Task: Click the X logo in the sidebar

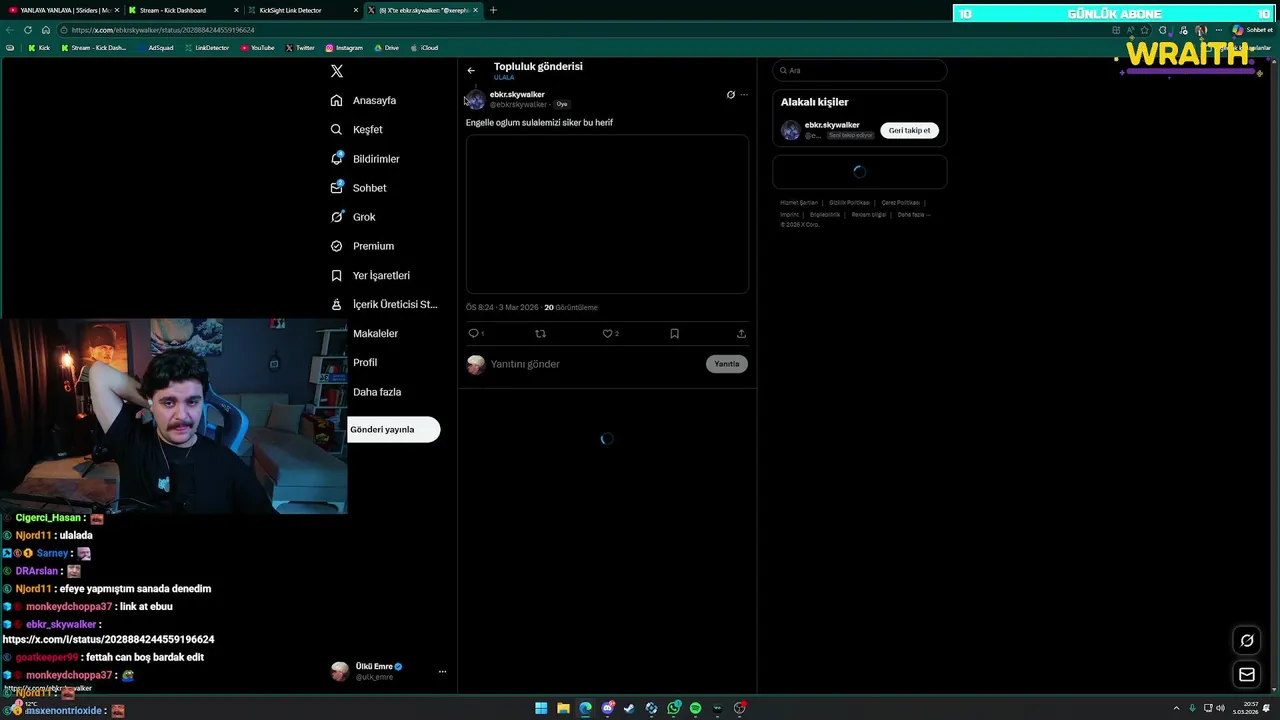Action: click(337, 71)
